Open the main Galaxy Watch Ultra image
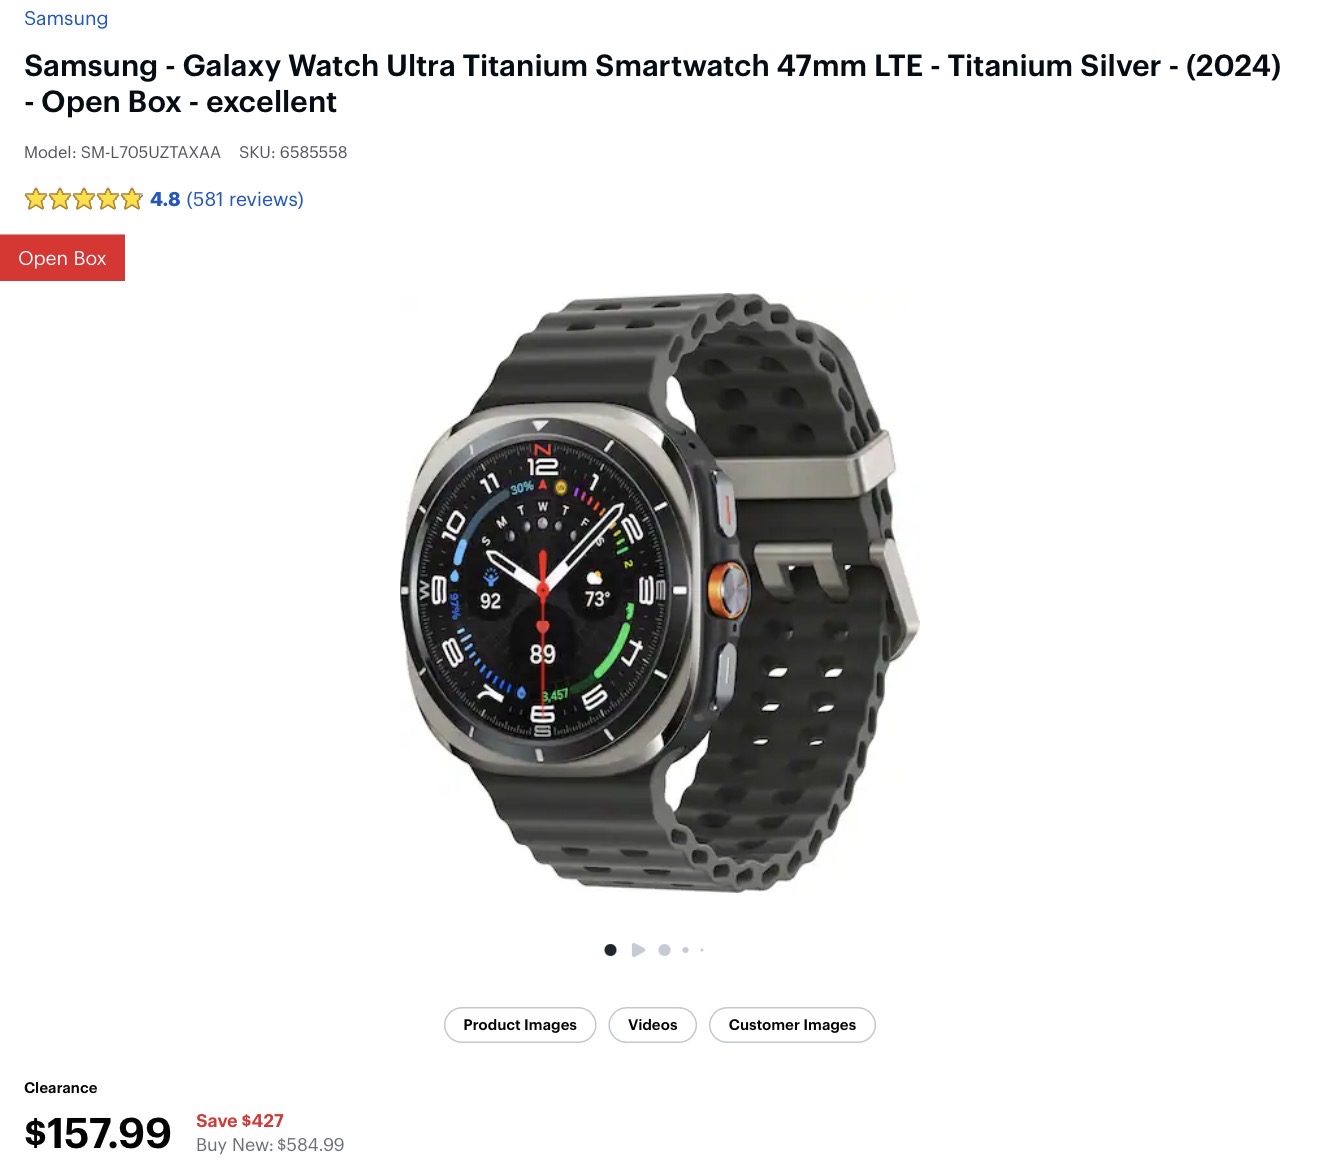This screenshot has height=1173, width=1320. pos(660,592)
